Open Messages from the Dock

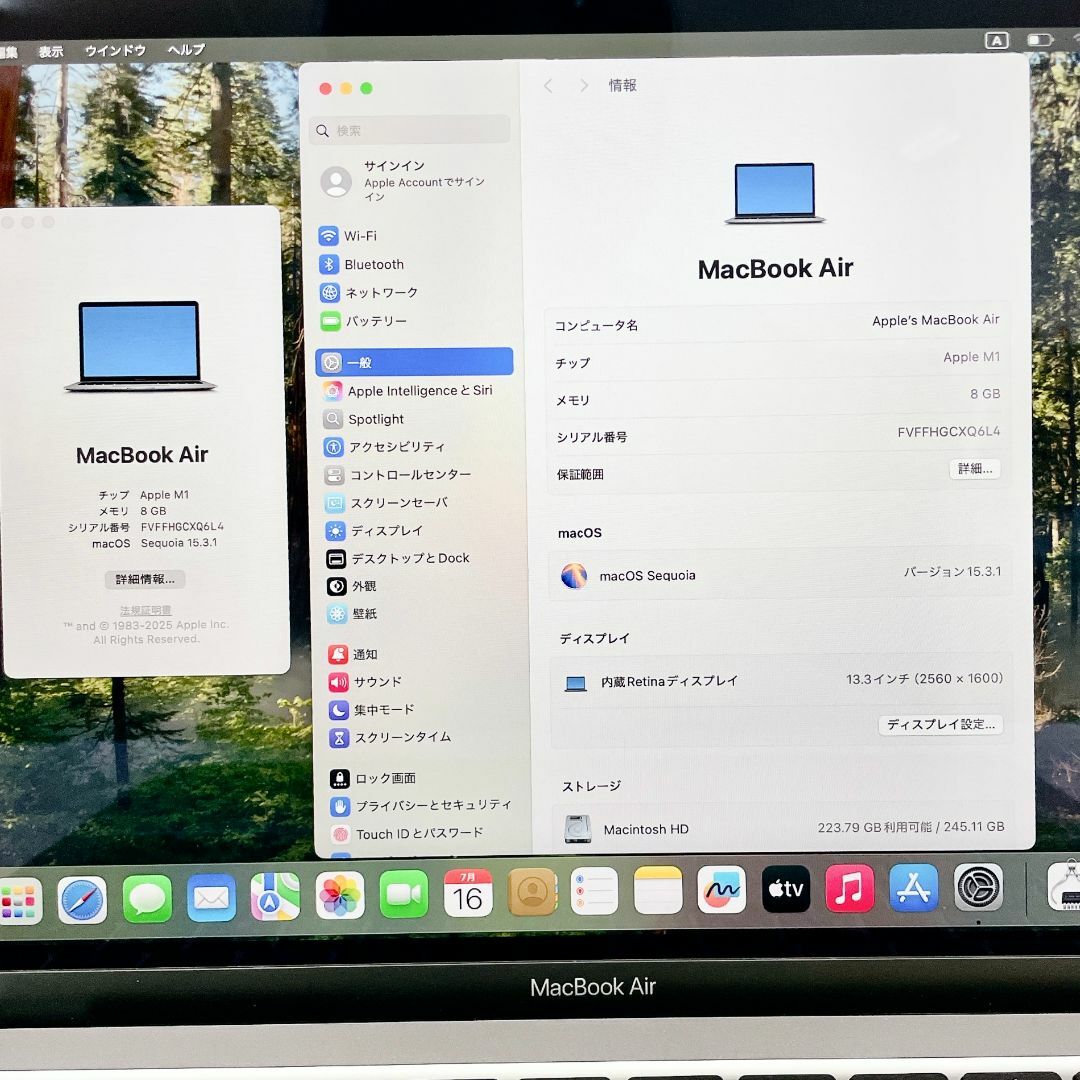tap(147, 898)
